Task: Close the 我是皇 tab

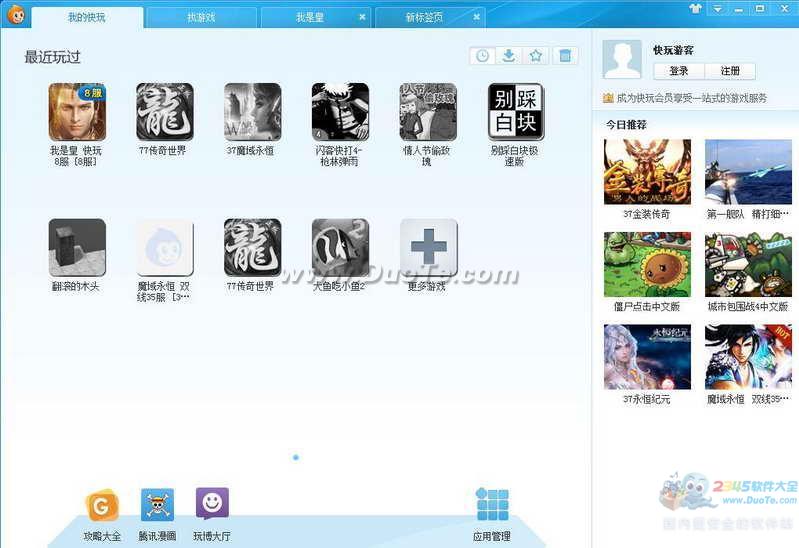Action: (x=362, y=17)
